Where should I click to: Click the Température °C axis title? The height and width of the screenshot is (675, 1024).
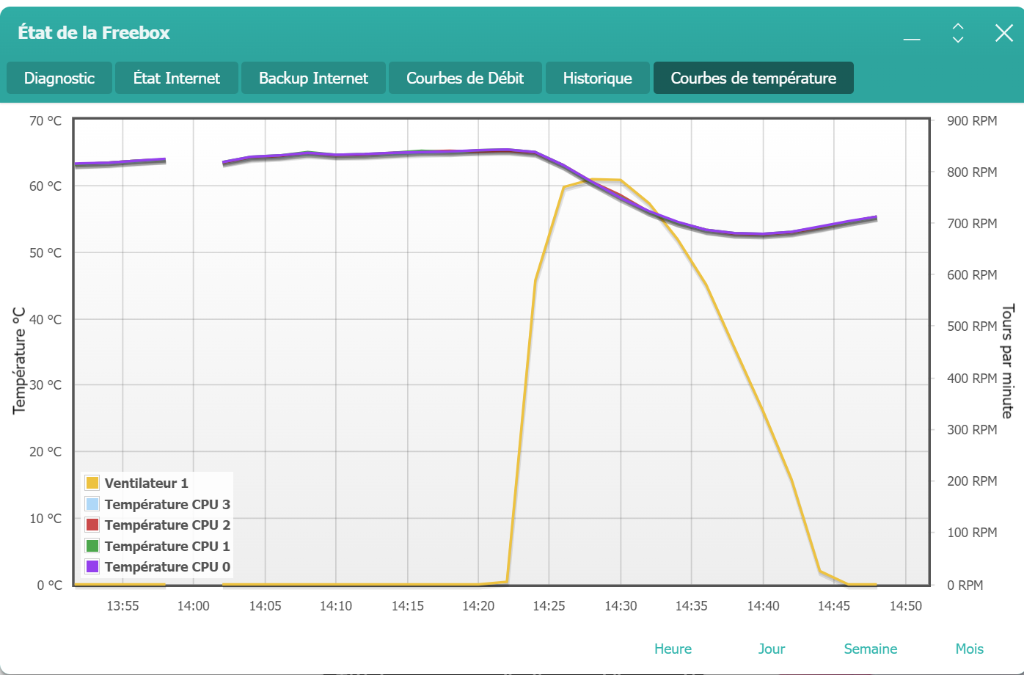[19, 361]
